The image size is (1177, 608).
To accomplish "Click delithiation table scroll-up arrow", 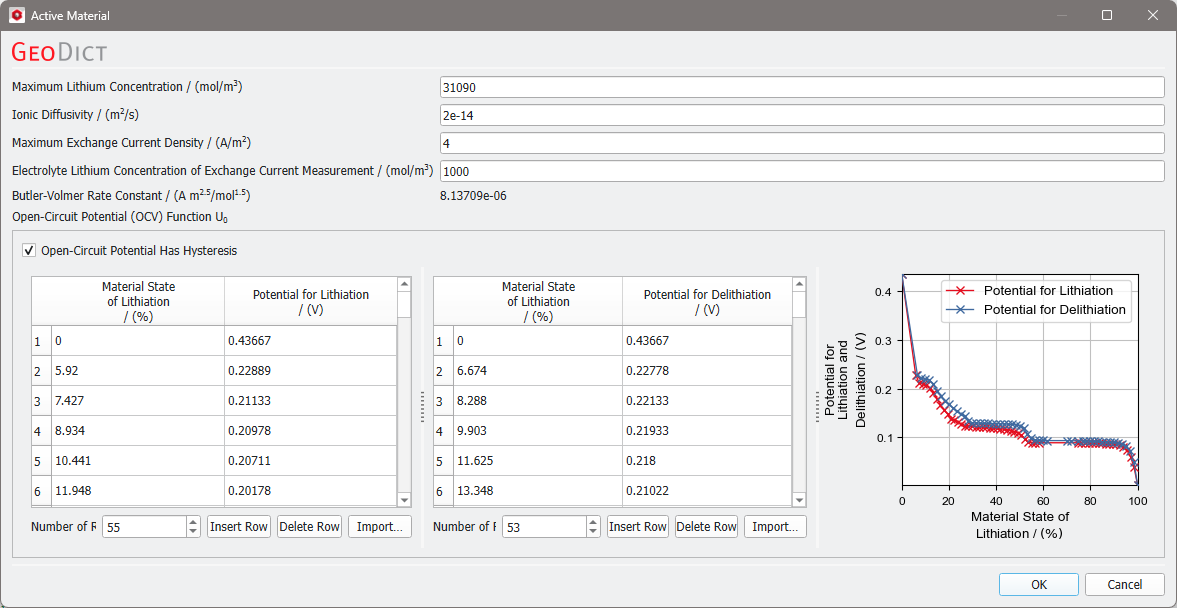I will tap(799, 284).
